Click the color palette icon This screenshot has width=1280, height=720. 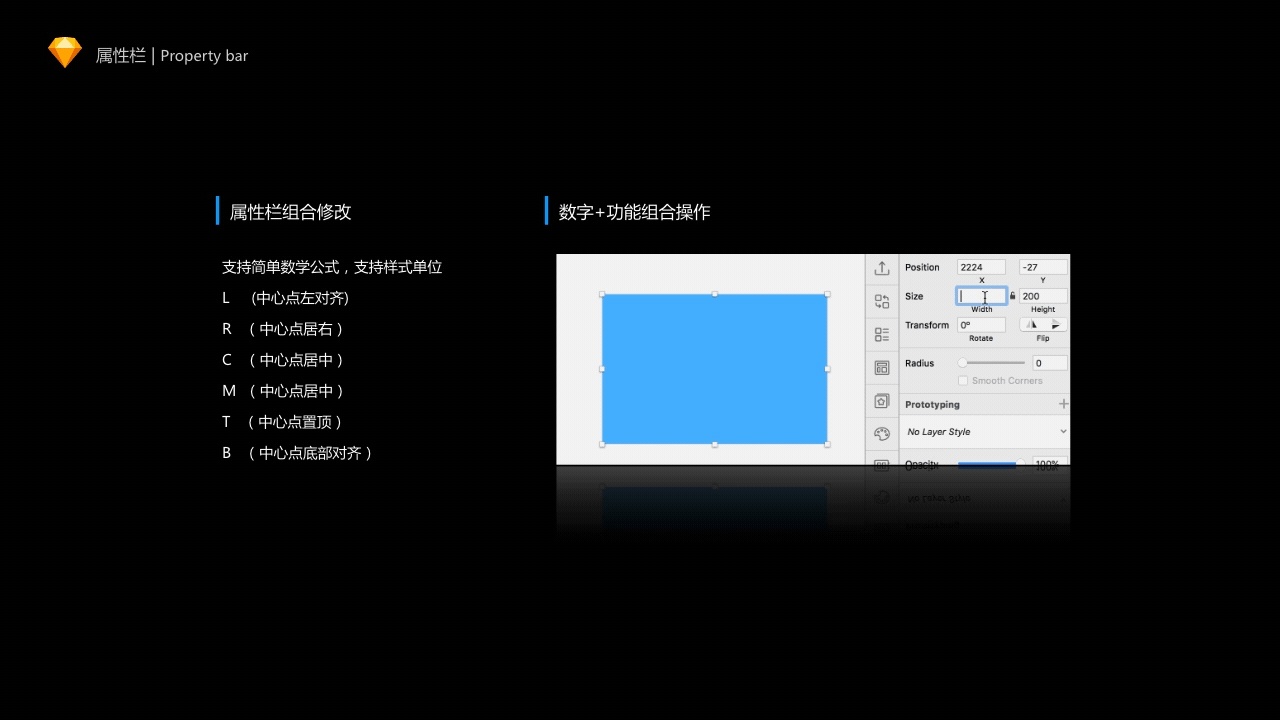coord(882,434)
